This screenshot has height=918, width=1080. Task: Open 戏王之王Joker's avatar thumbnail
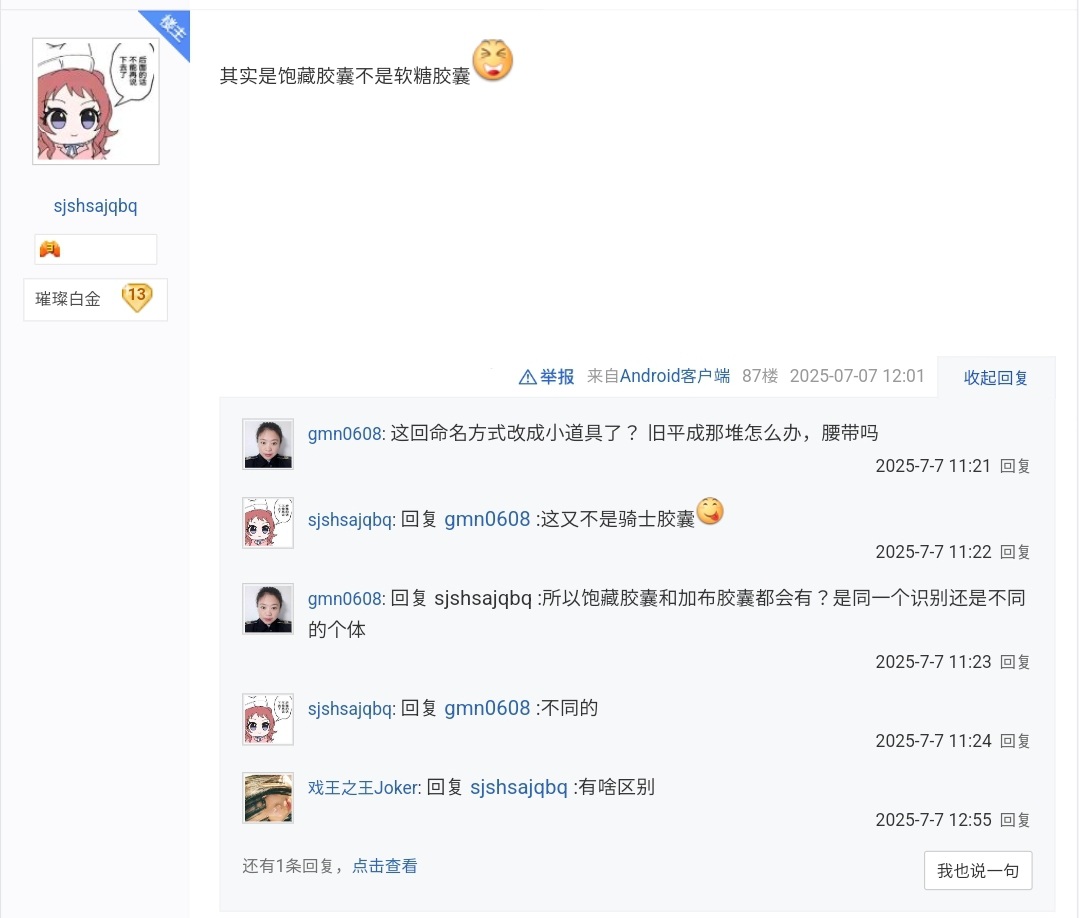click(x=268, y=797)
